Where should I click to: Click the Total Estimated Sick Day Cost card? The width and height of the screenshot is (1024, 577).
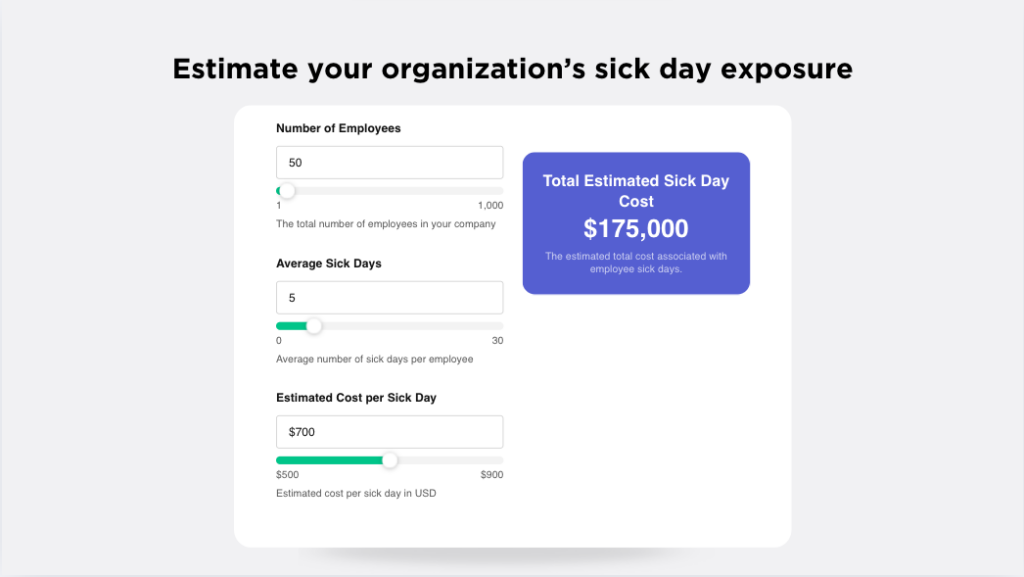(636, 222)
